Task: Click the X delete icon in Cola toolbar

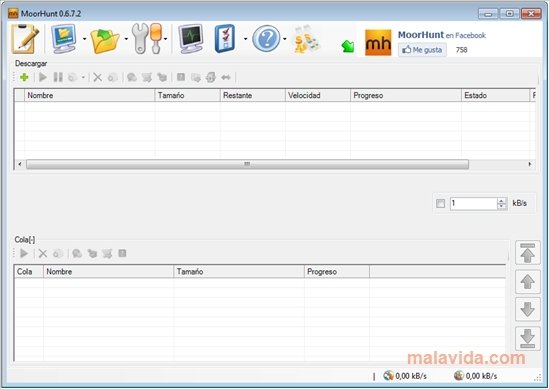Action: (43, 253)
